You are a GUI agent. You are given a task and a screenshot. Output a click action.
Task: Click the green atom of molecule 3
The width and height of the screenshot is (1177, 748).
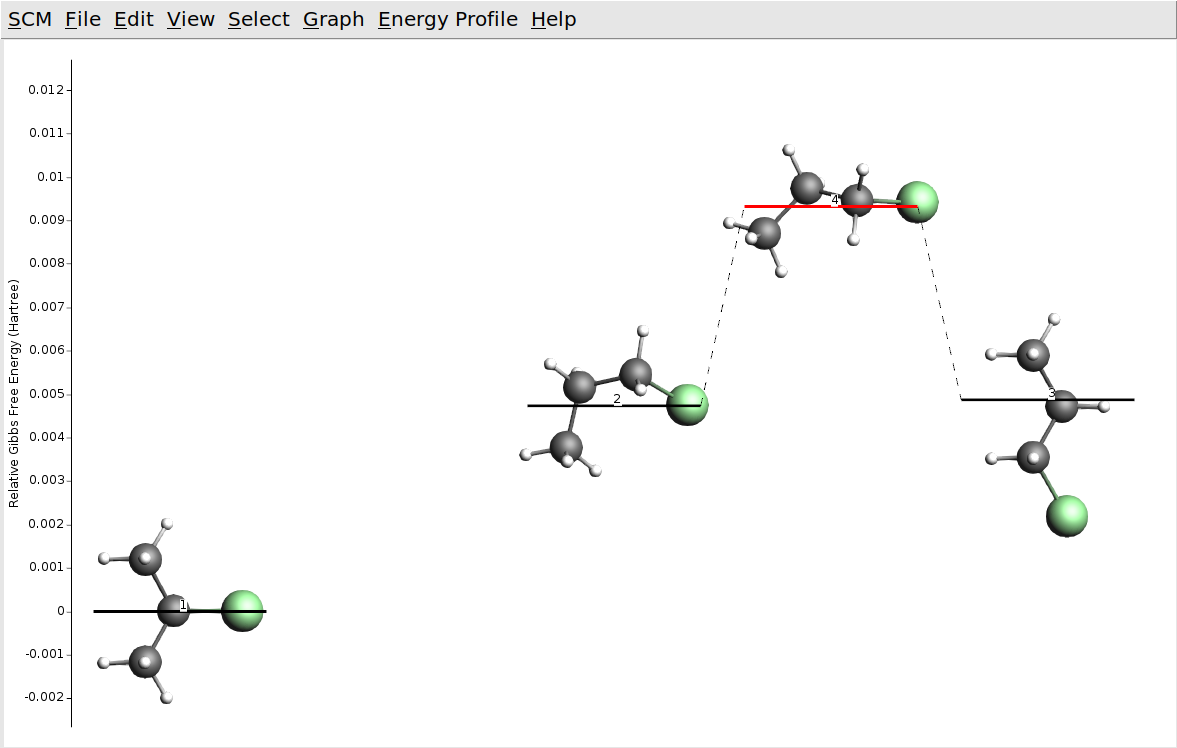click(x=1066, y=516)
